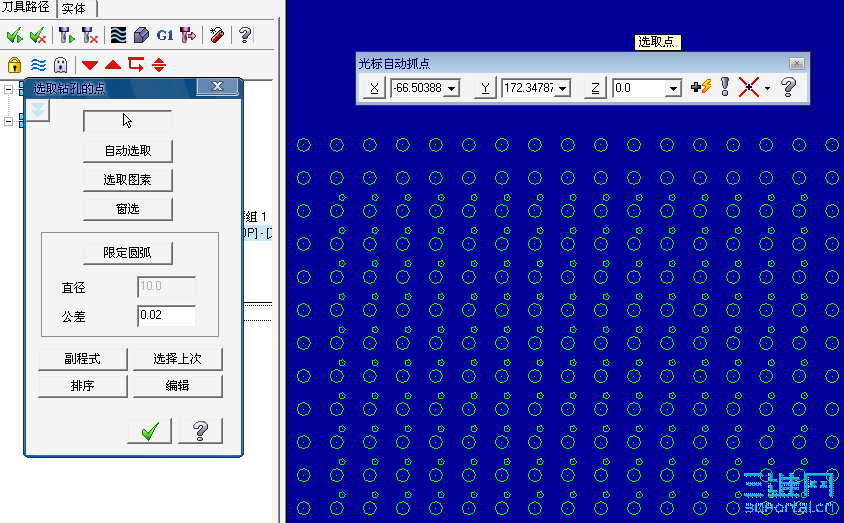Collapse the lower tree node minus box
Viewport: 844px width, 523px height.
pyautogui.click(x=9, y=122)
